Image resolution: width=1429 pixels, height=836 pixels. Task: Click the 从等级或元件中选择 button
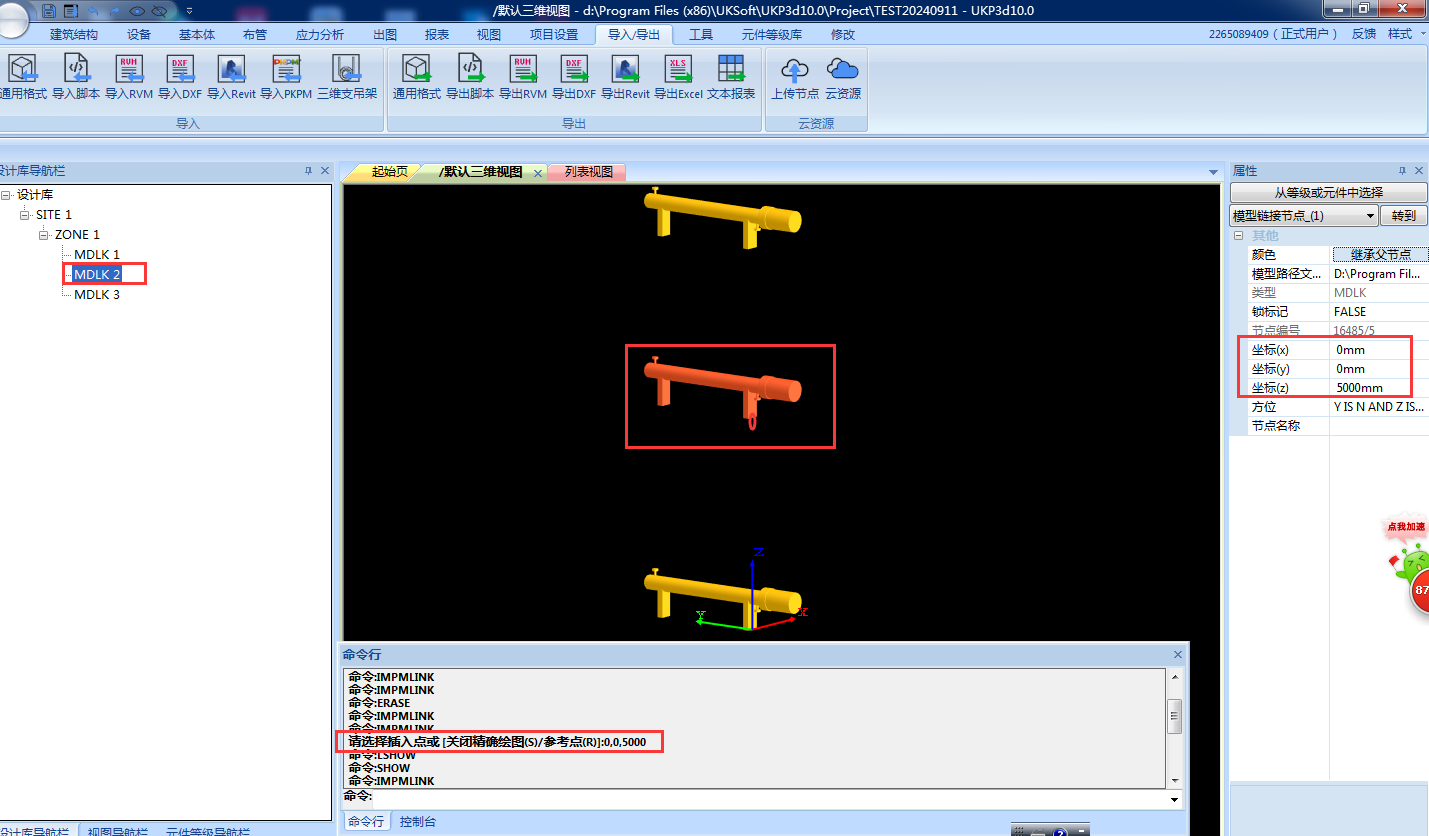pos(1328,192)
